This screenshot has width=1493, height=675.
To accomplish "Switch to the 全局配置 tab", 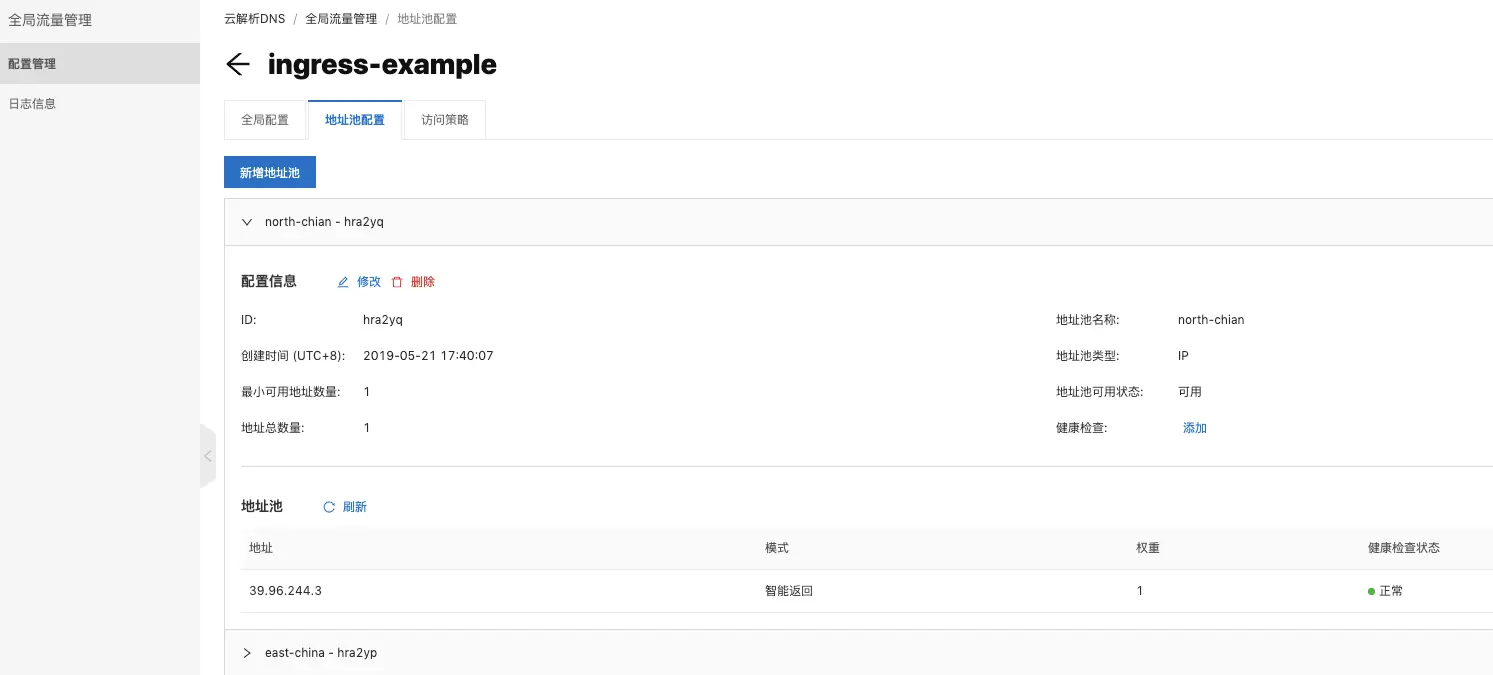I will point(265,120).
